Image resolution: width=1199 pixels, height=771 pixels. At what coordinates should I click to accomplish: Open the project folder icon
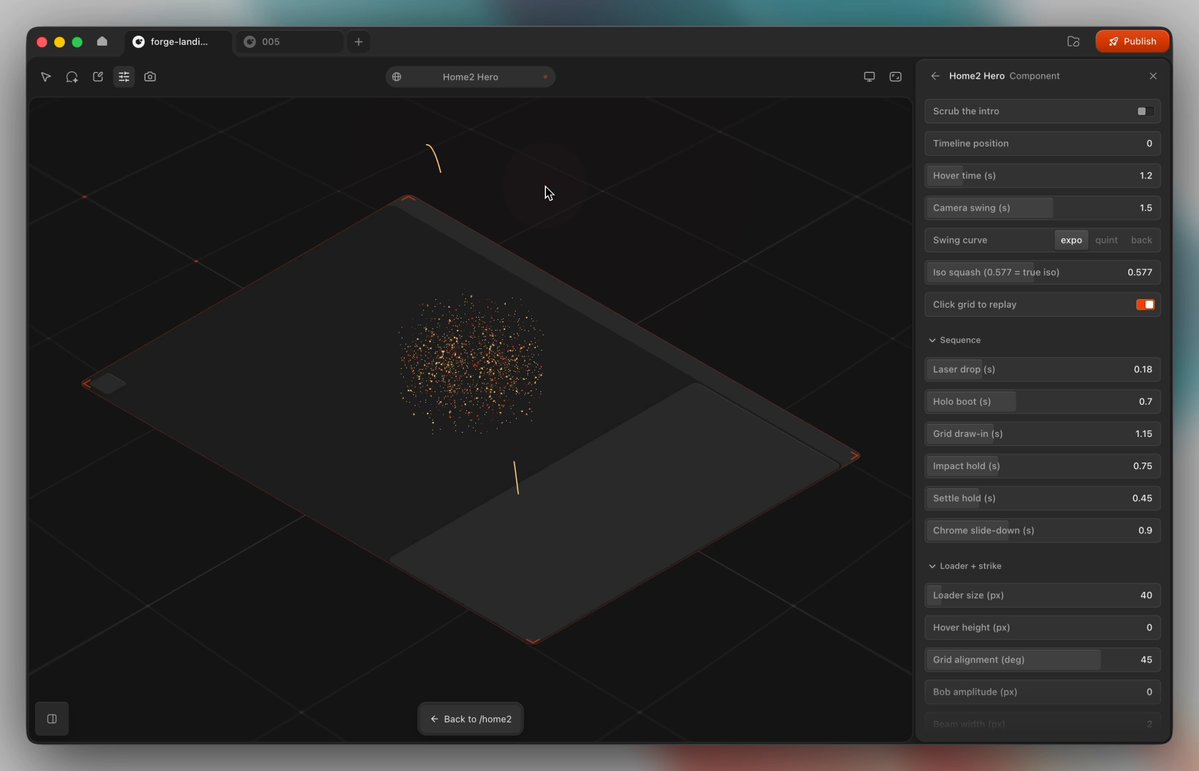click(1074, 41)
